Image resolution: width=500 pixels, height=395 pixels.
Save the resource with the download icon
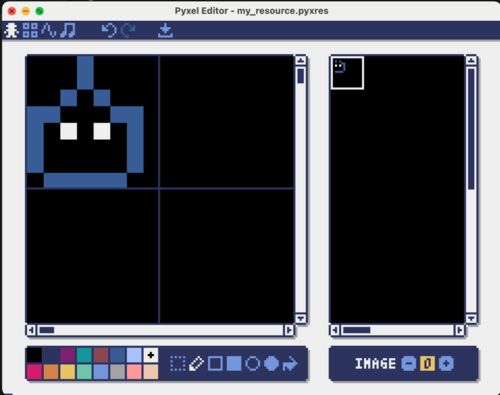pos(165,30)
